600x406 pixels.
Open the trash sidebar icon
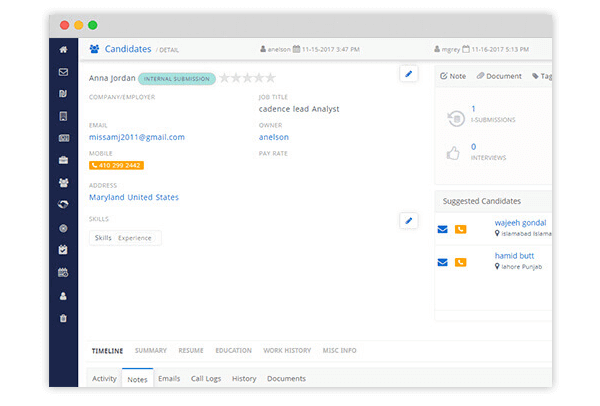point(64,318)
